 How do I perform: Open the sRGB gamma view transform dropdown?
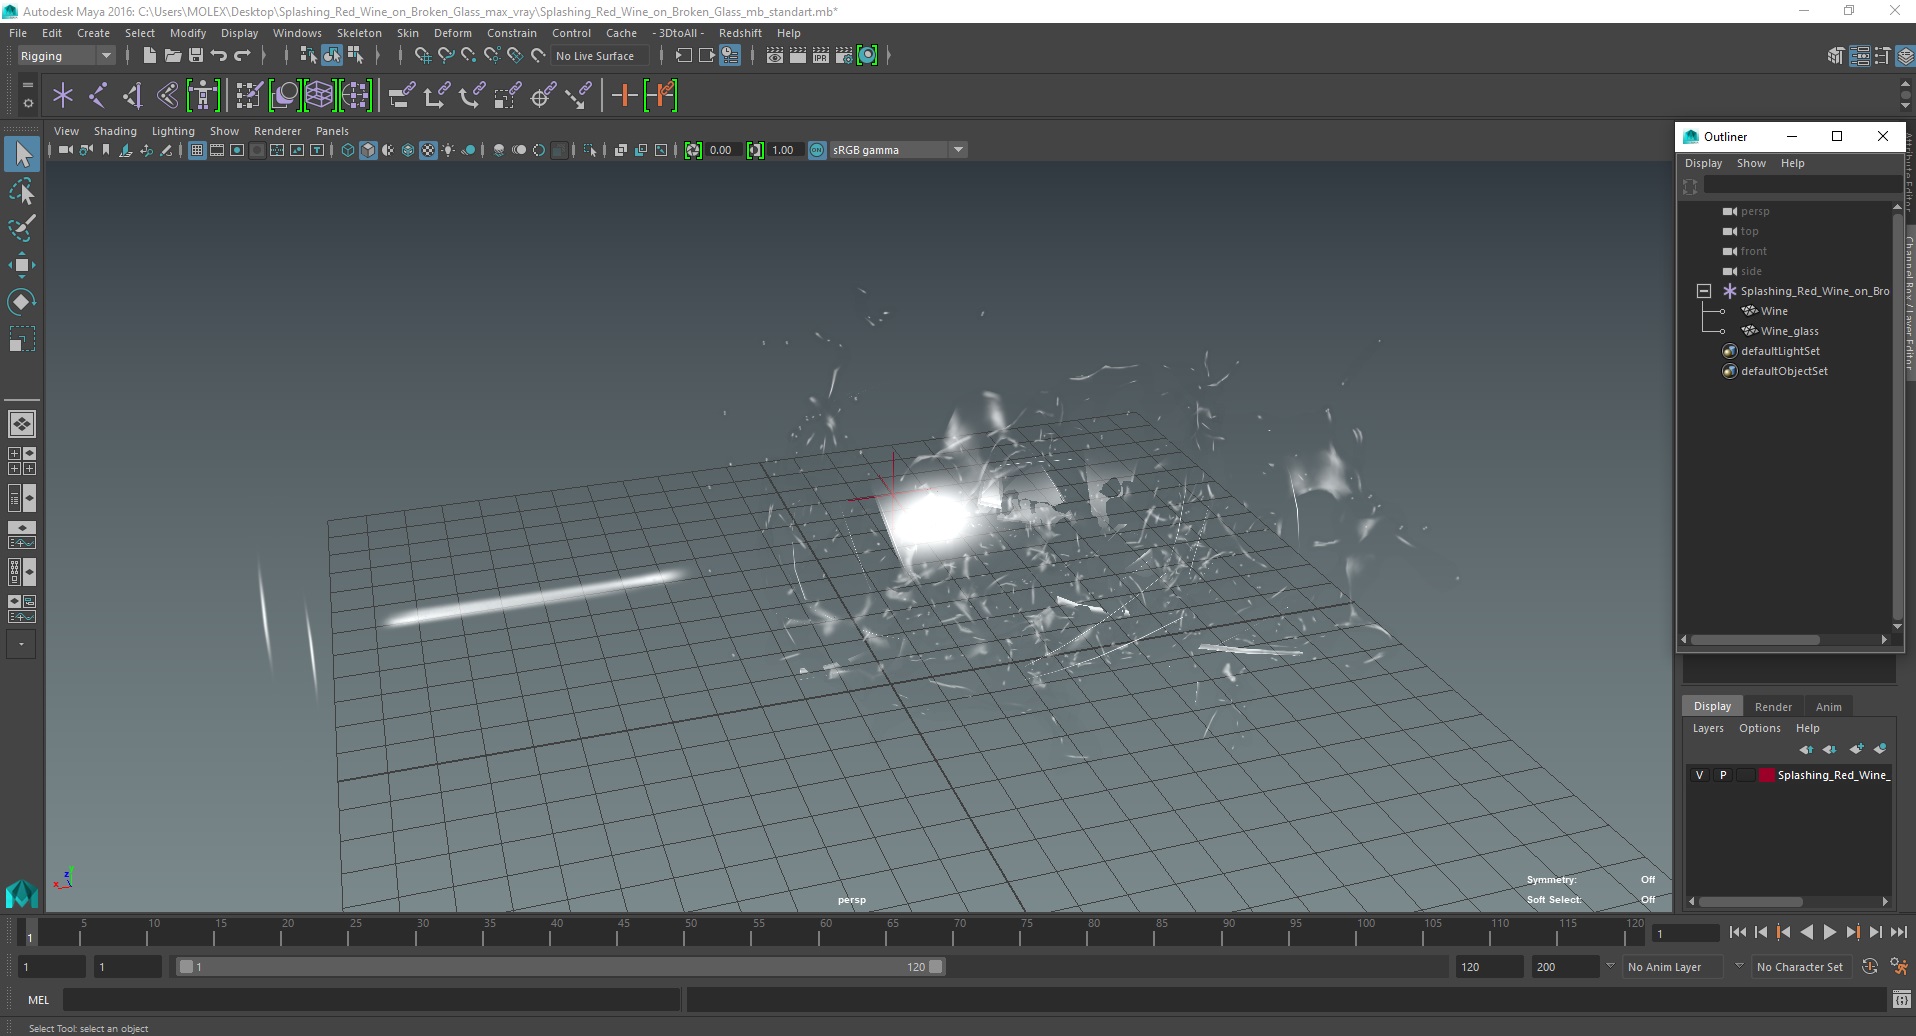click(898, 150)
